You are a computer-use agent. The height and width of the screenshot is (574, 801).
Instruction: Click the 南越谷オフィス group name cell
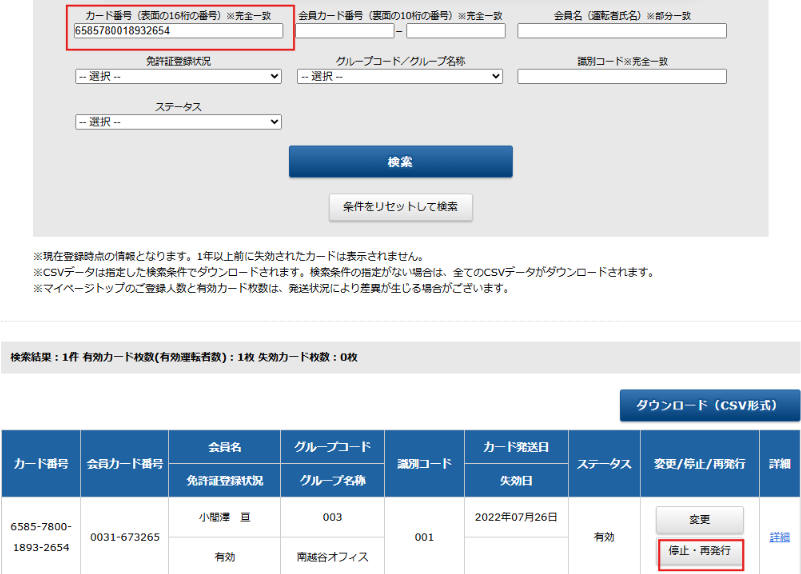tap(333, 557)
